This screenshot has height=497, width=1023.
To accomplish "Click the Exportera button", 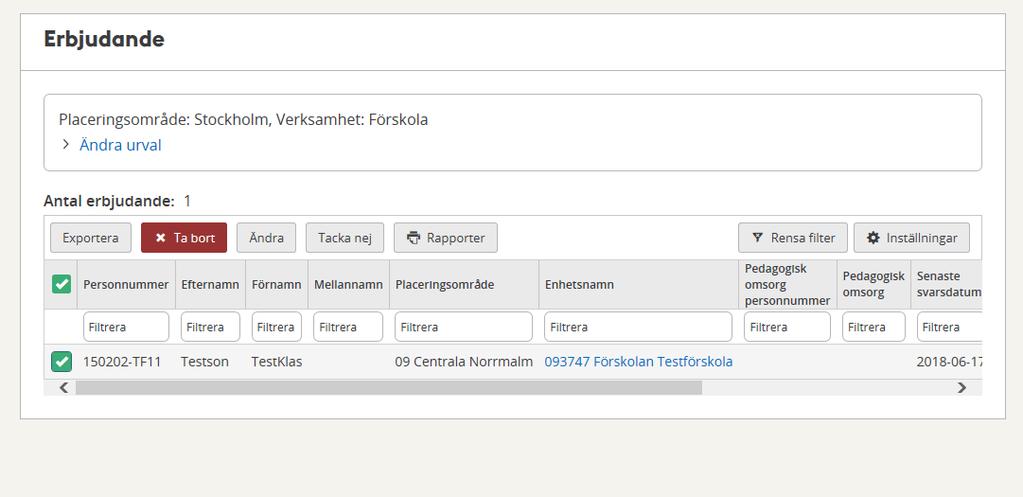I will pyautogui.click(x=91, y=238).
